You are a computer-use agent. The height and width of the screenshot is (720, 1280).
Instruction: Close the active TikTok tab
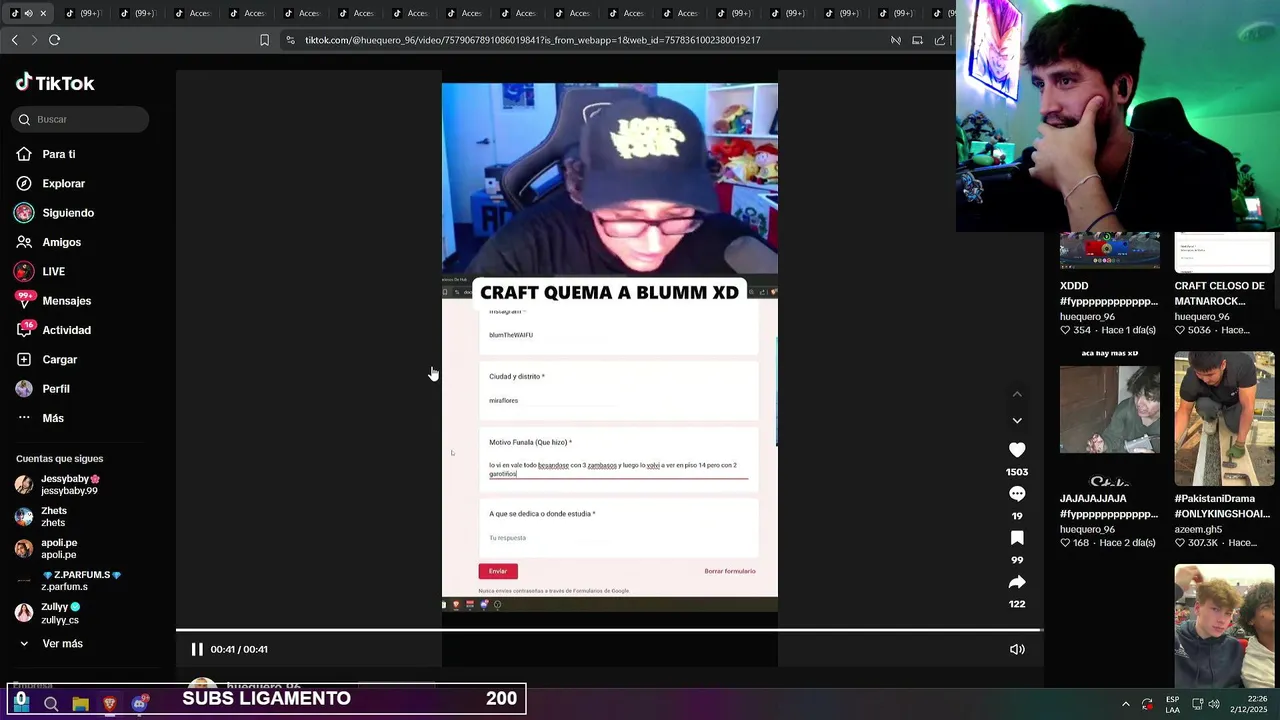[x=43, y=13]
